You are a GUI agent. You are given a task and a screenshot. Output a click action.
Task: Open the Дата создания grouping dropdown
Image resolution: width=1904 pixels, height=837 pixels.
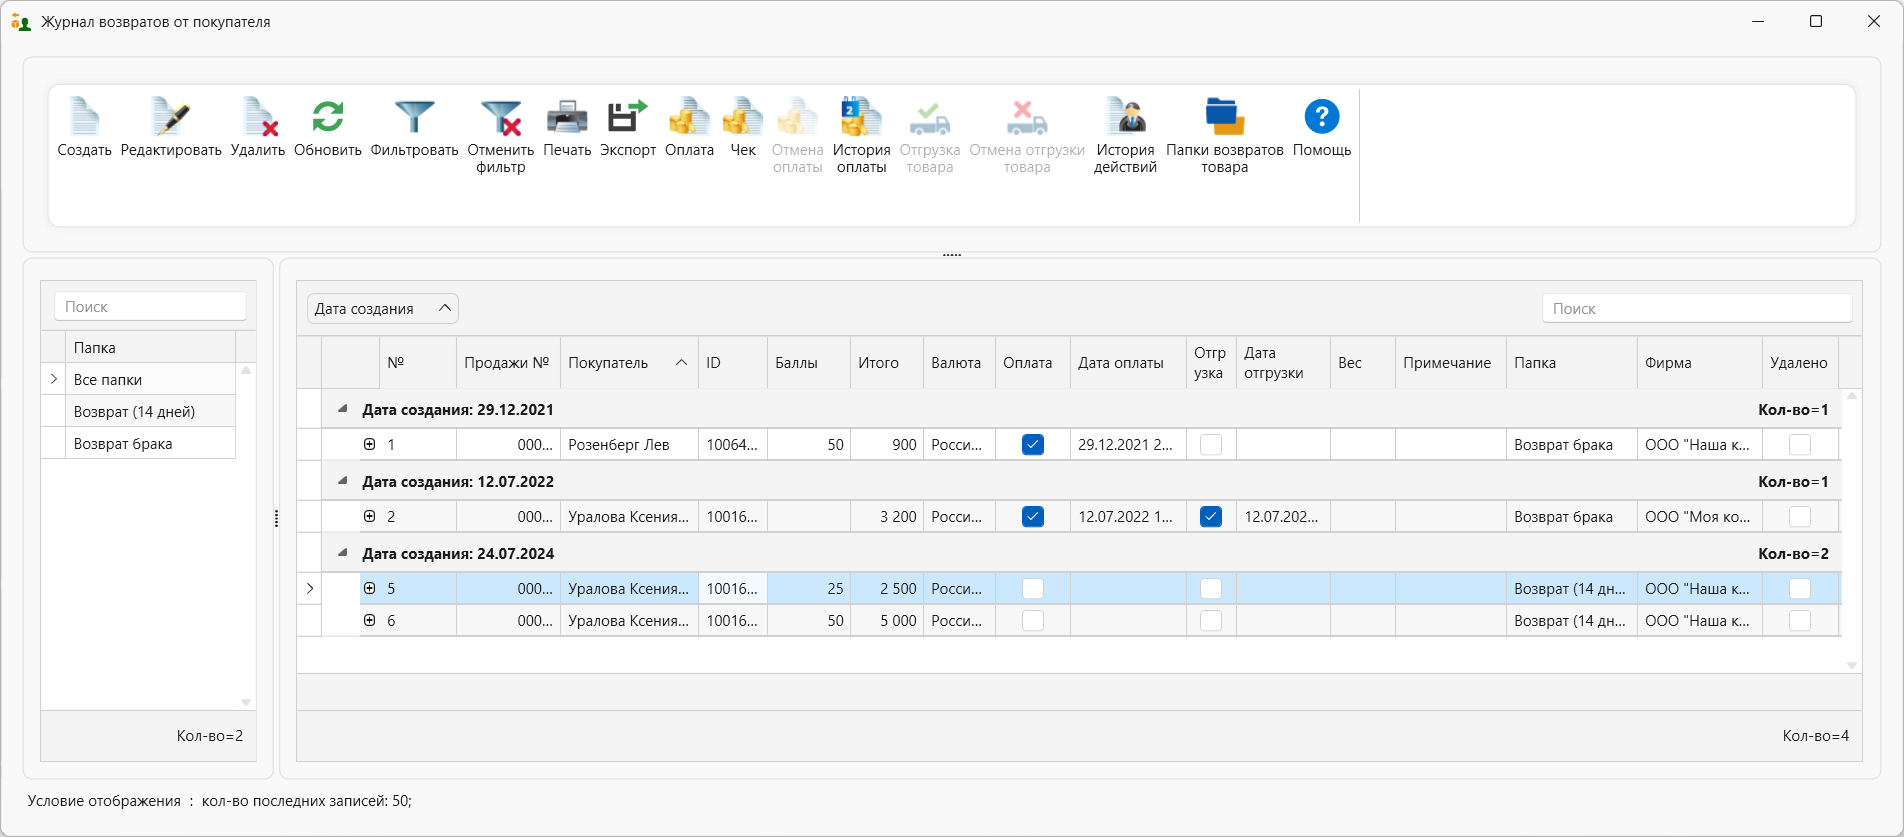(x=383, y=309)
